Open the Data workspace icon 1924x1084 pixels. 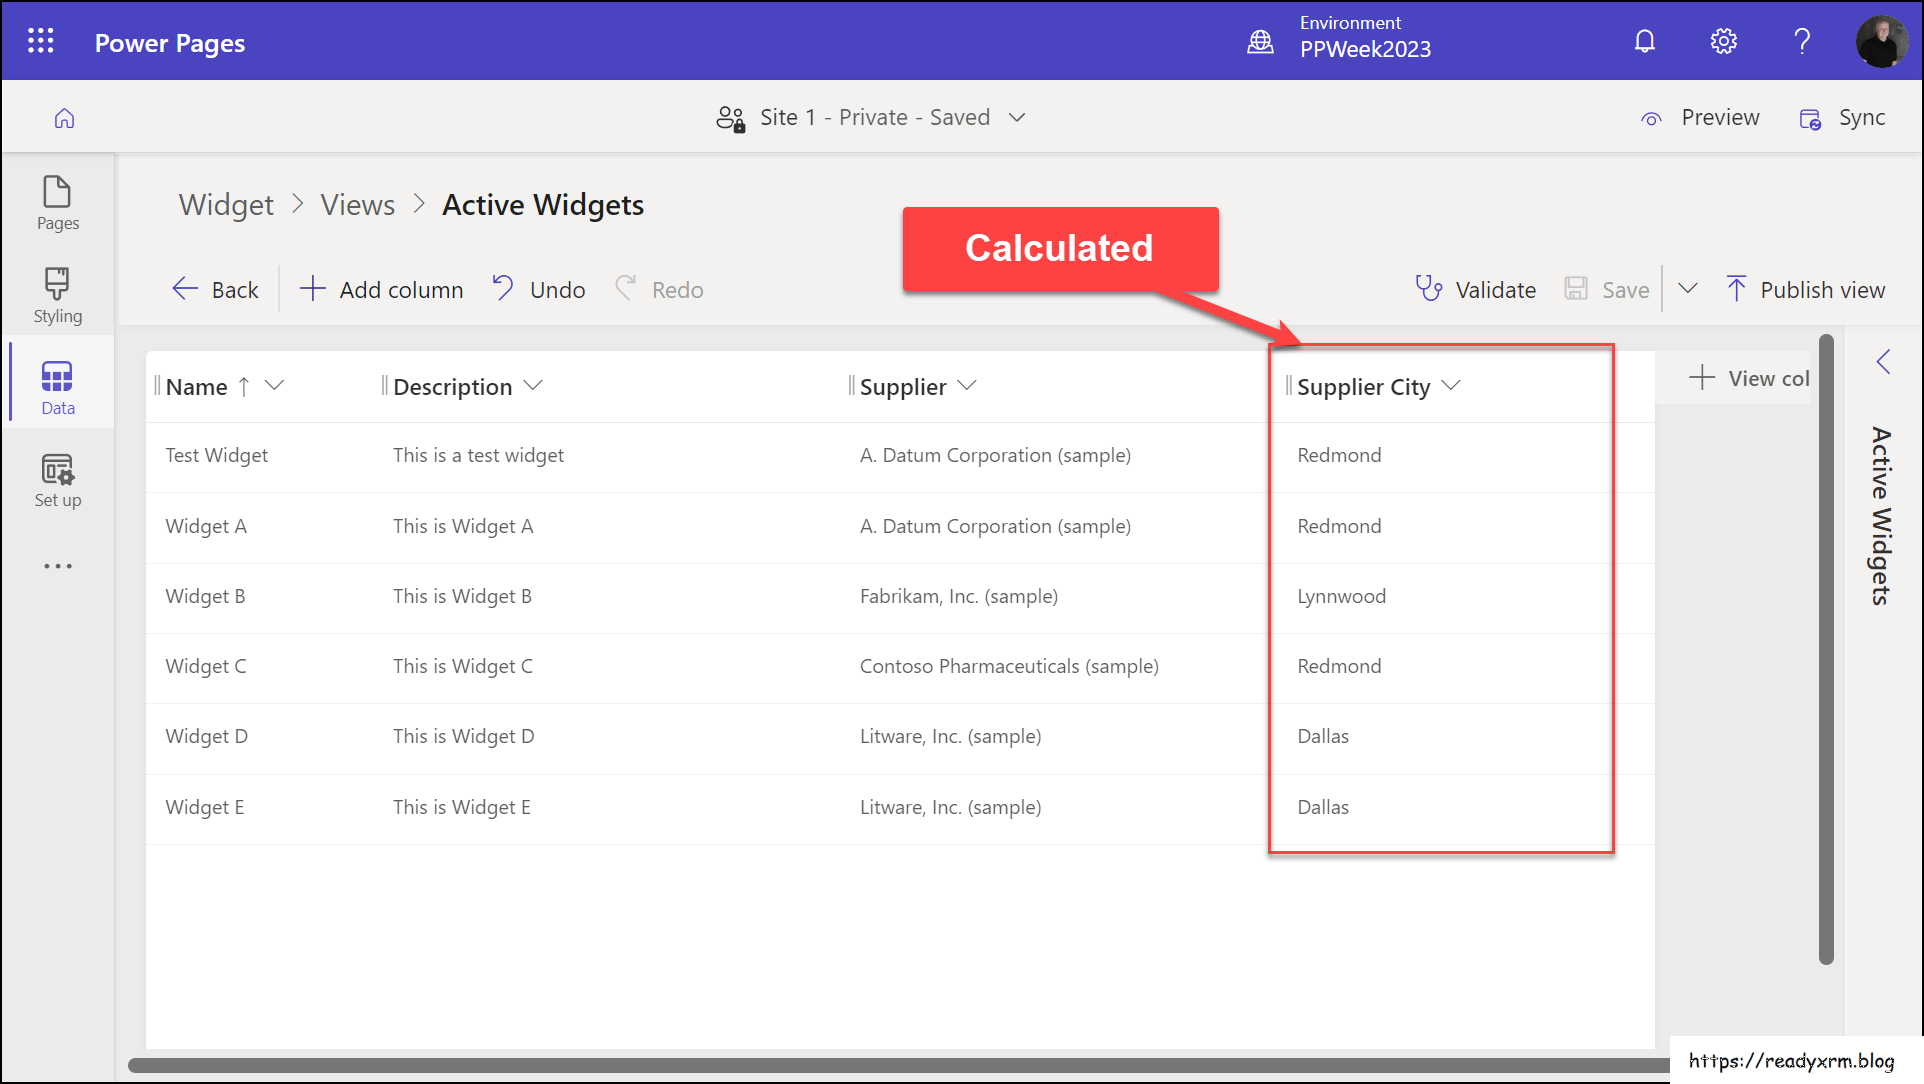pos(57,383)
